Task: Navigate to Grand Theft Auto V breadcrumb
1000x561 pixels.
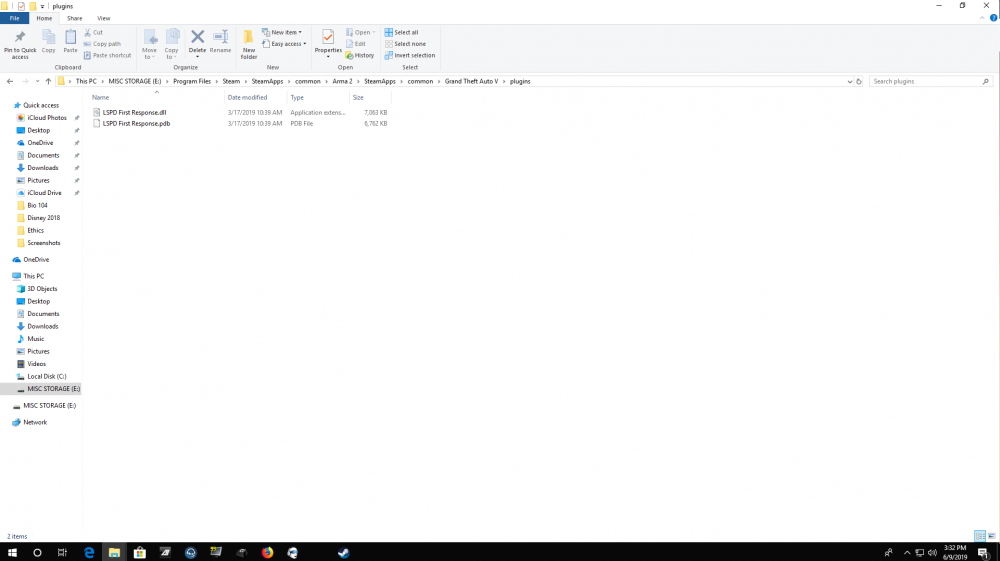Action: pos(471,82)
